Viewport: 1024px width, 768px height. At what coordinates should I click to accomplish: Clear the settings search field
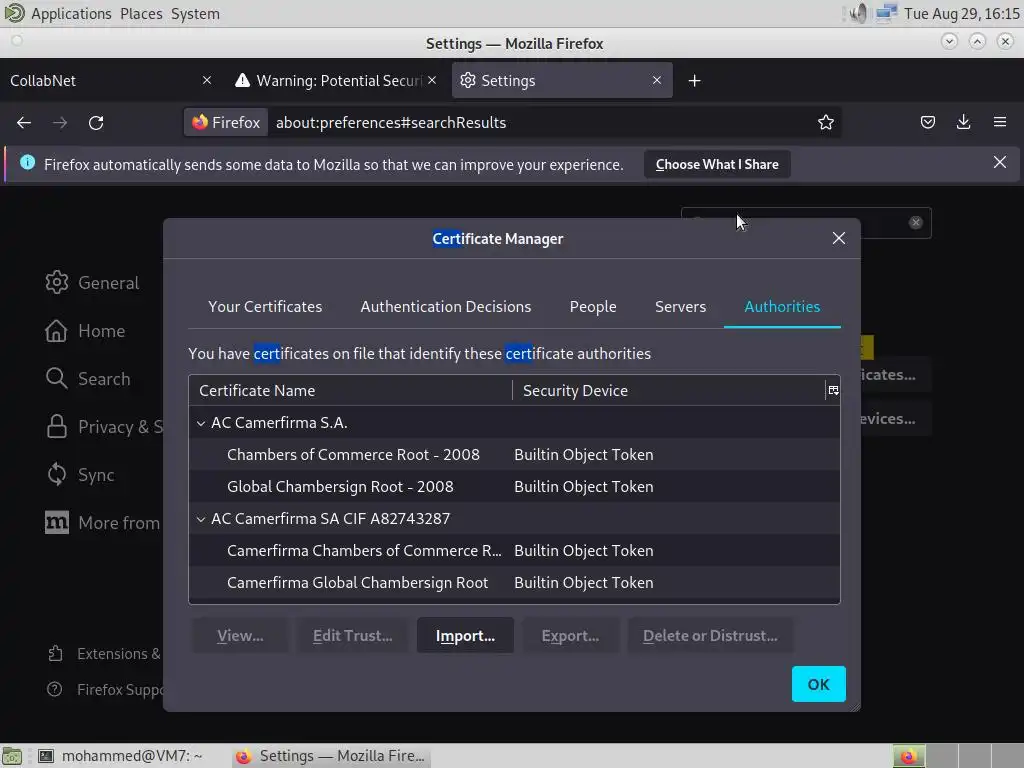[915, 223]
